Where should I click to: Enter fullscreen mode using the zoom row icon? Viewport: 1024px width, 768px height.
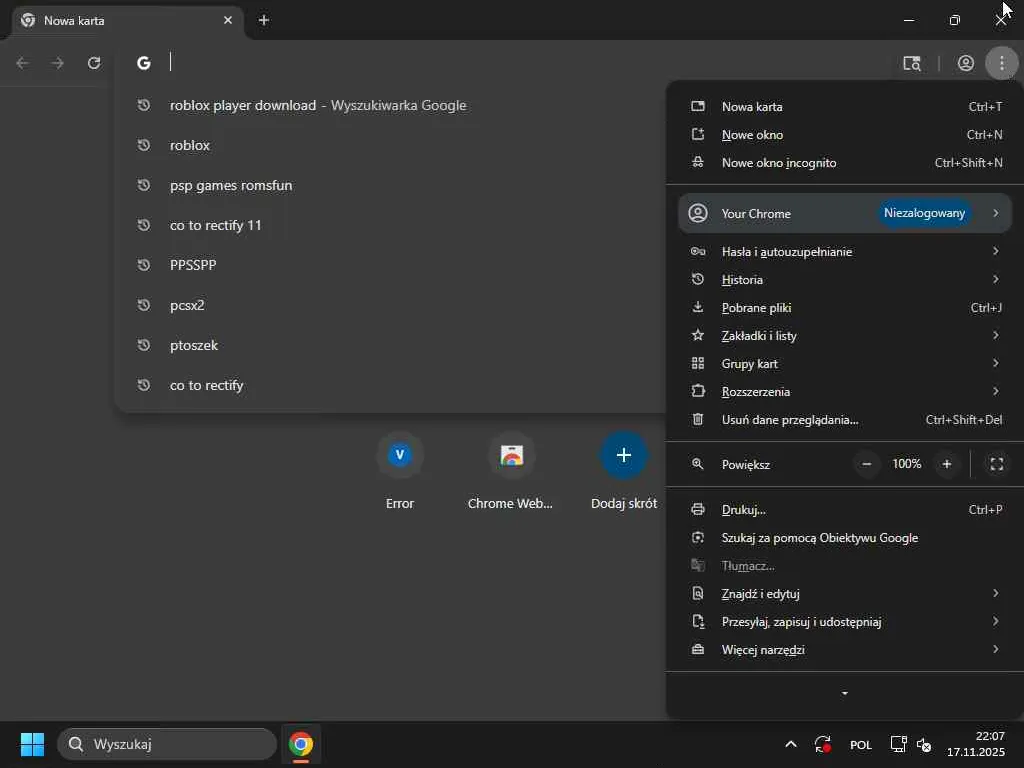pyautogui.click(x=996, y=464)
